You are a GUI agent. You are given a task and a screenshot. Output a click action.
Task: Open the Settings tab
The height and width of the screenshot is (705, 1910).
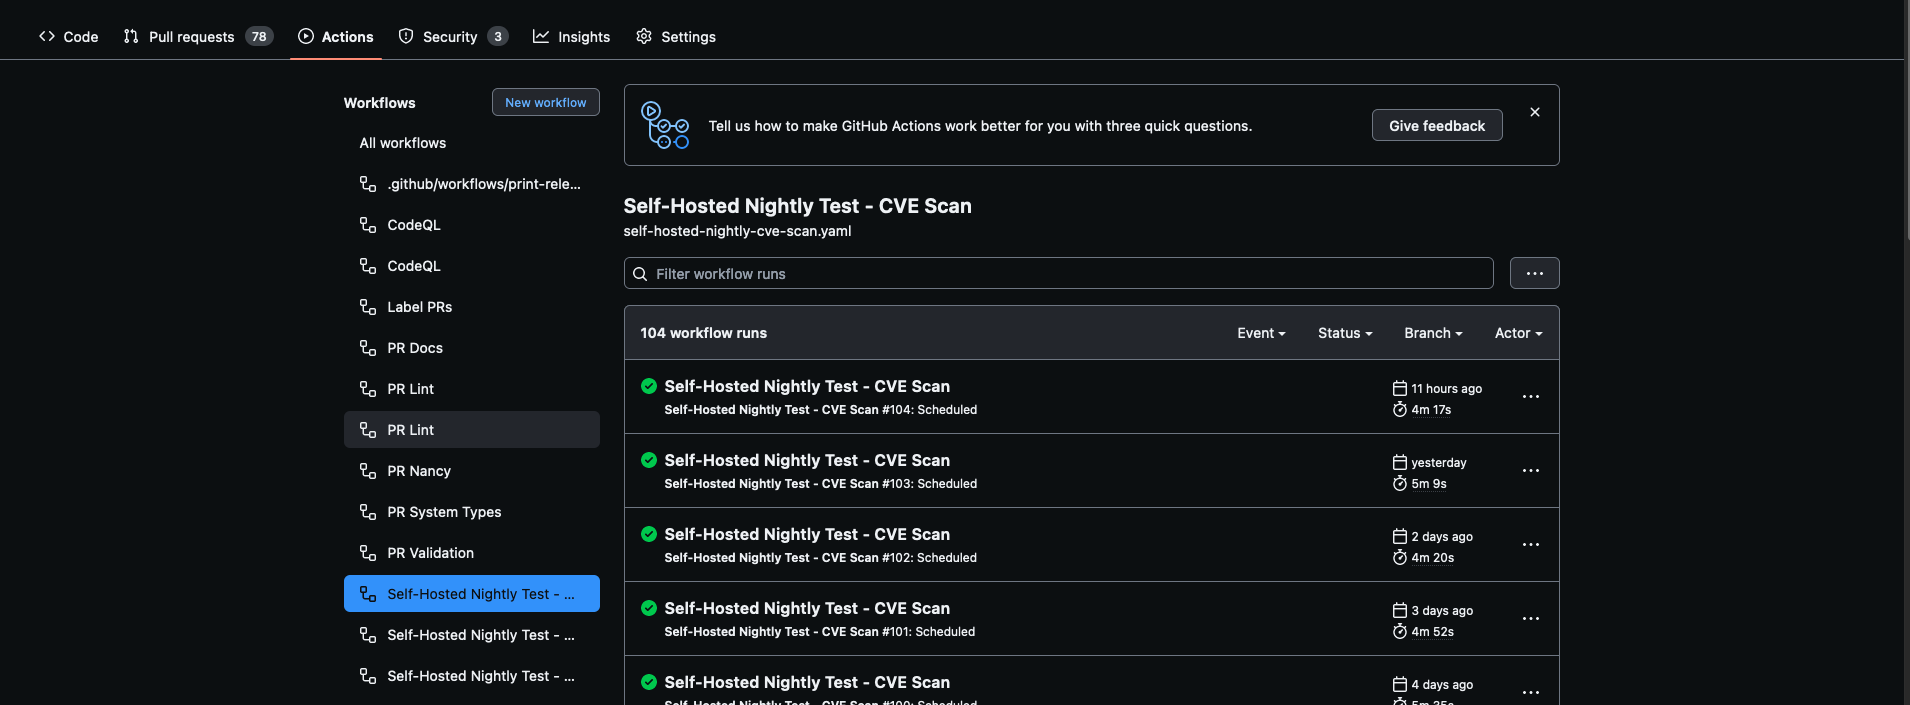point(676,36)
